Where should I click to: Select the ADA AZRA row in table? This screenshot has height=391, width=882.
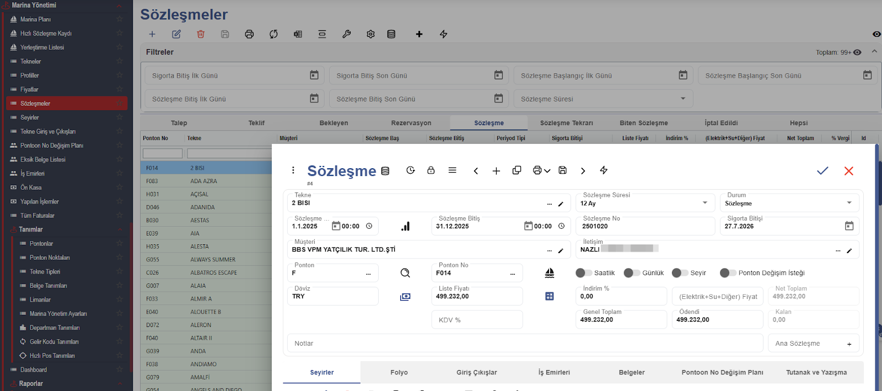coord(206,181)
